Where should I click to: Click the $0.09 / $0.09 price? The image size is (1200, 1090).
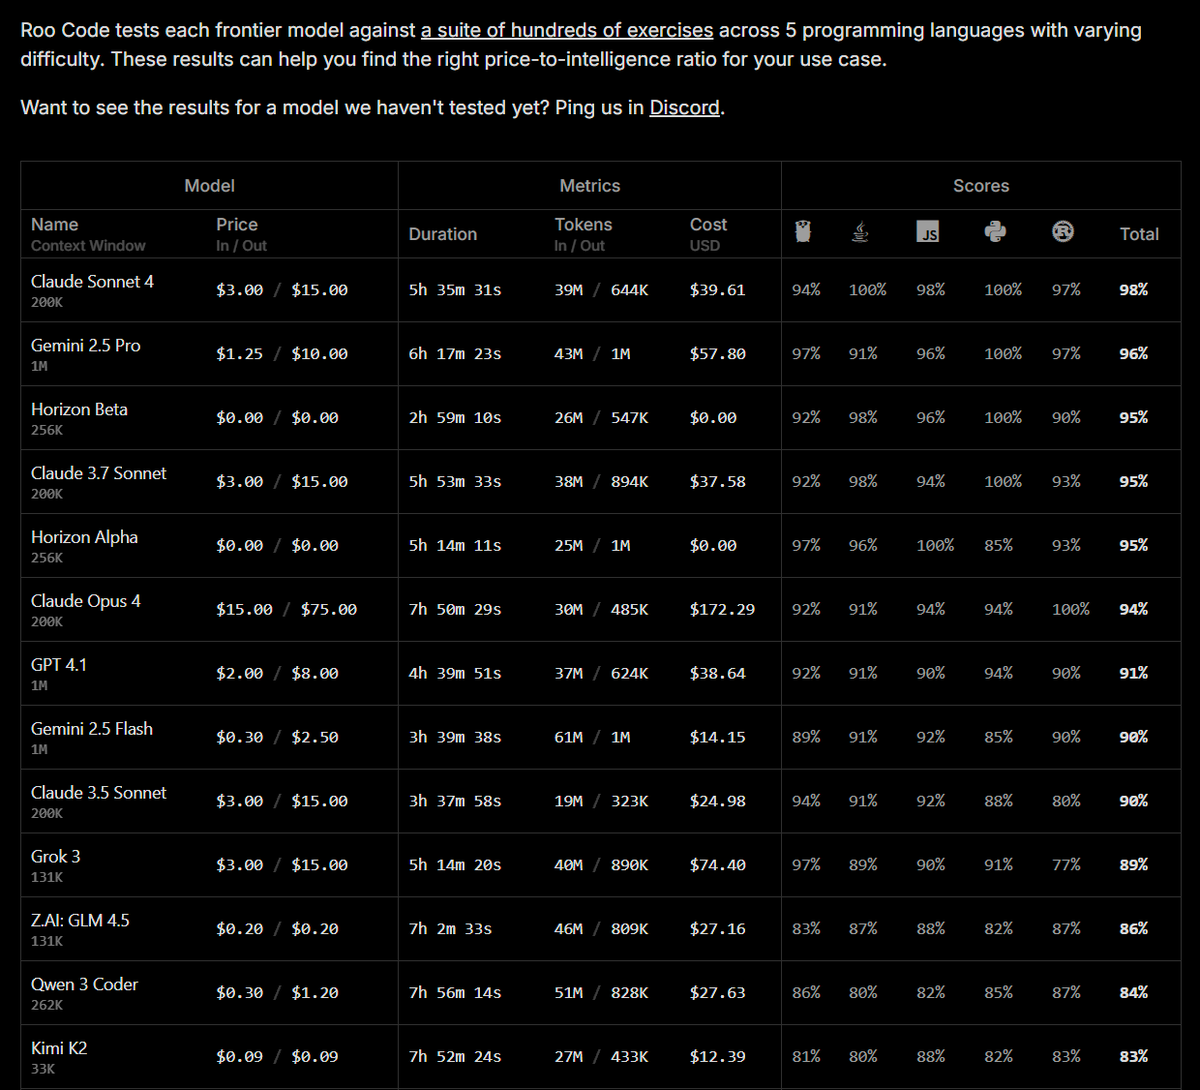point(277,1057)
